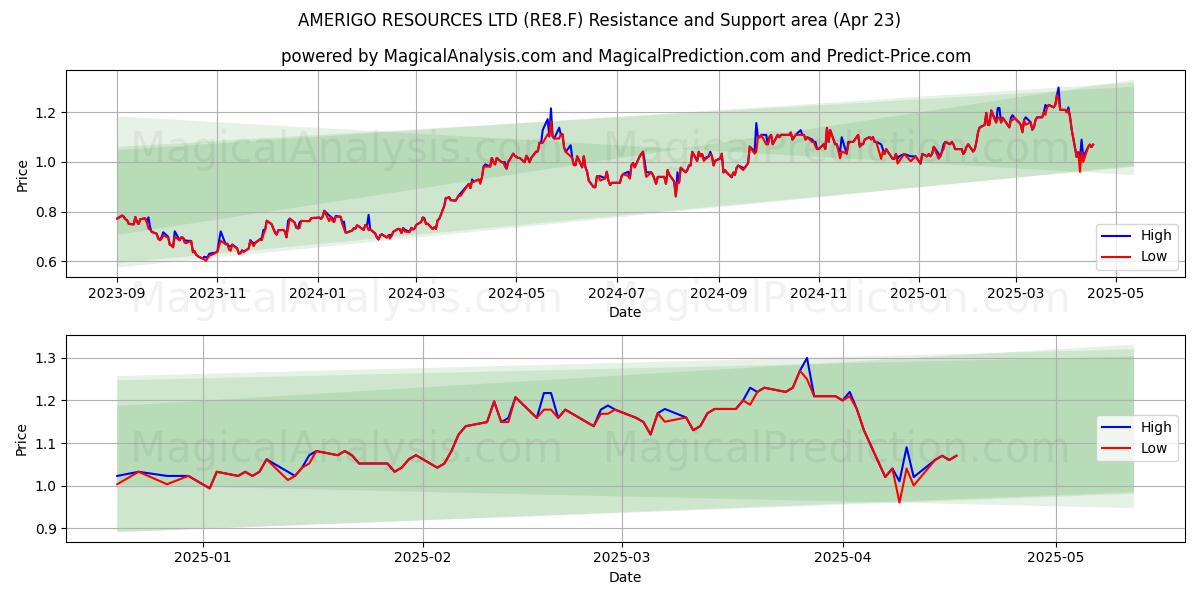Click the late-March 2025 price peak in lower chart
This screenshot has width=1200, height=600.
coord(806,359)
